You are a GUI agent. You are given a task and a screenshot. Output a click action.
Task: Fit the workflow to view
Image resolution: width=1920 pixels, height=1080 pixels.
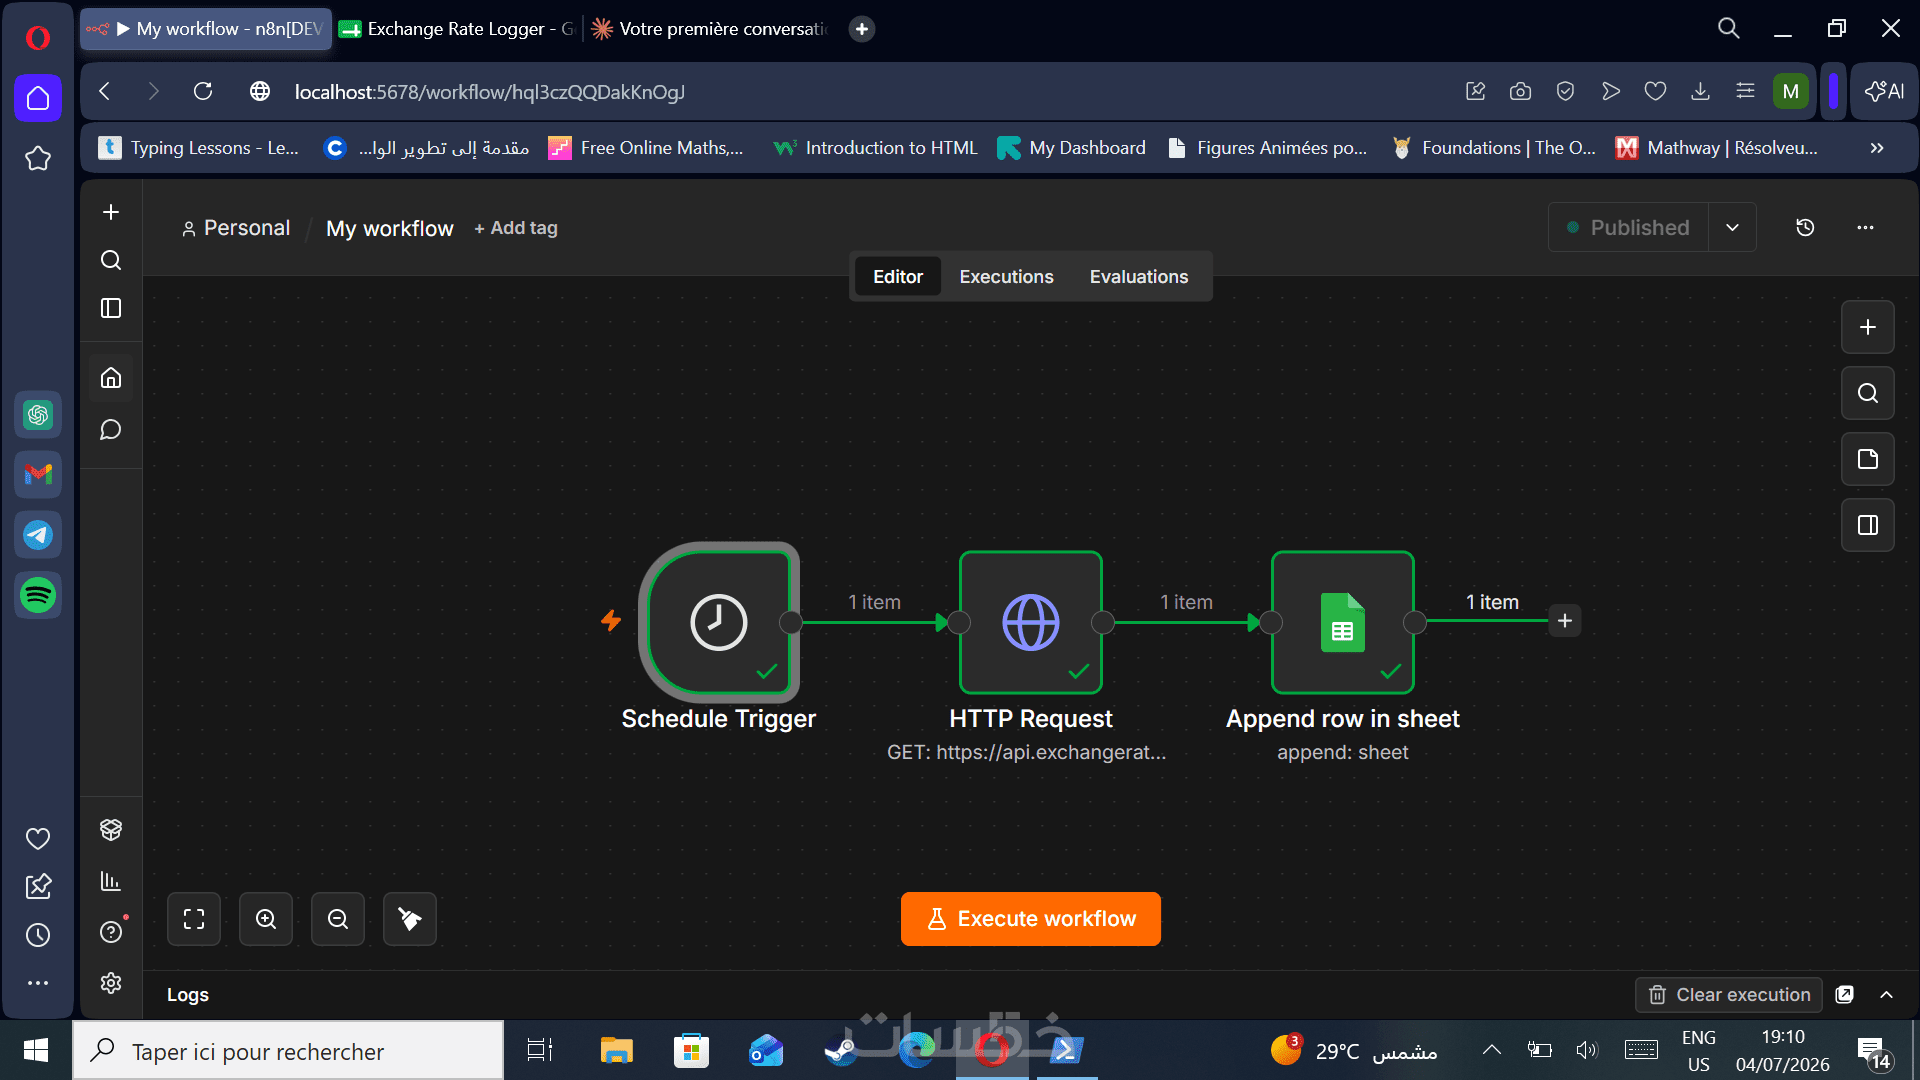click(194, 919)
